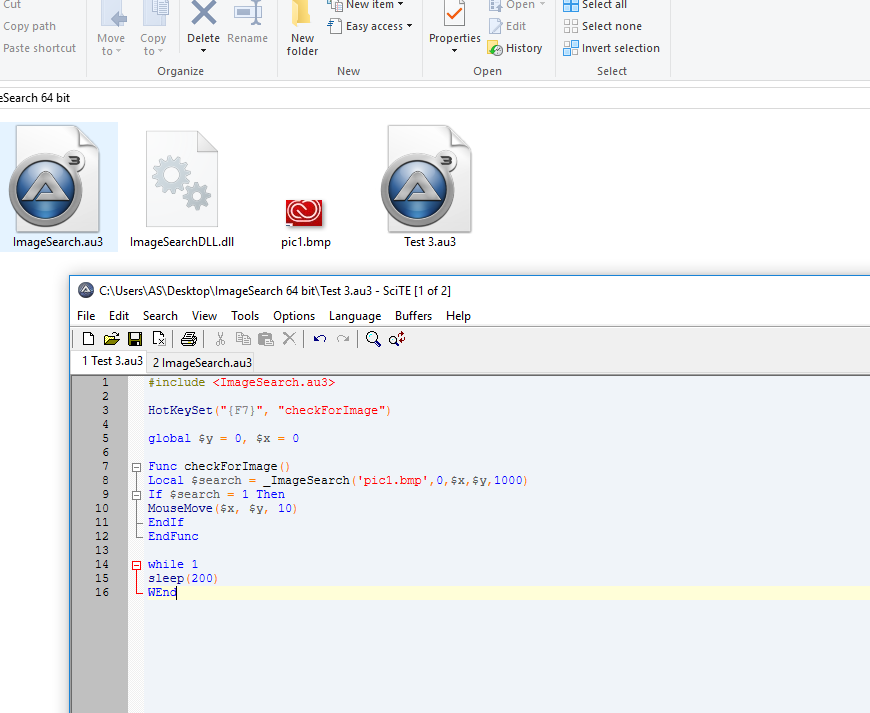Click the Replace icon in the toolbar
The height and width of the screenshot is (713, 870).
coord(396,339)
